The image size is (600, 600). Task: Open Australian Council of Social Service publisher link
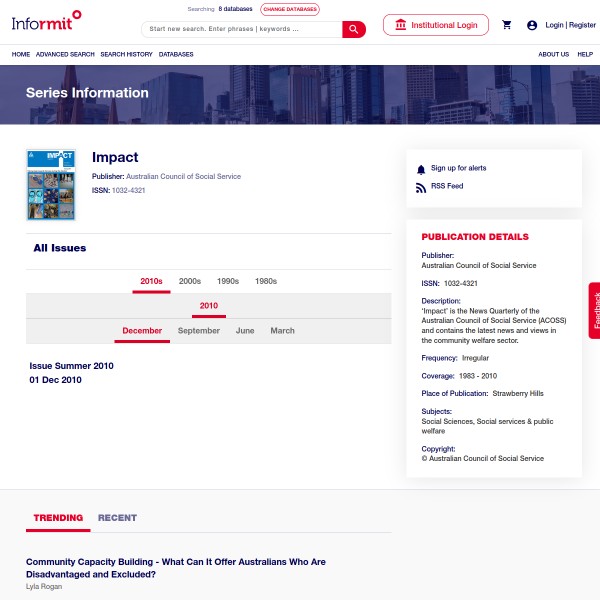click(x=183, y=177)
